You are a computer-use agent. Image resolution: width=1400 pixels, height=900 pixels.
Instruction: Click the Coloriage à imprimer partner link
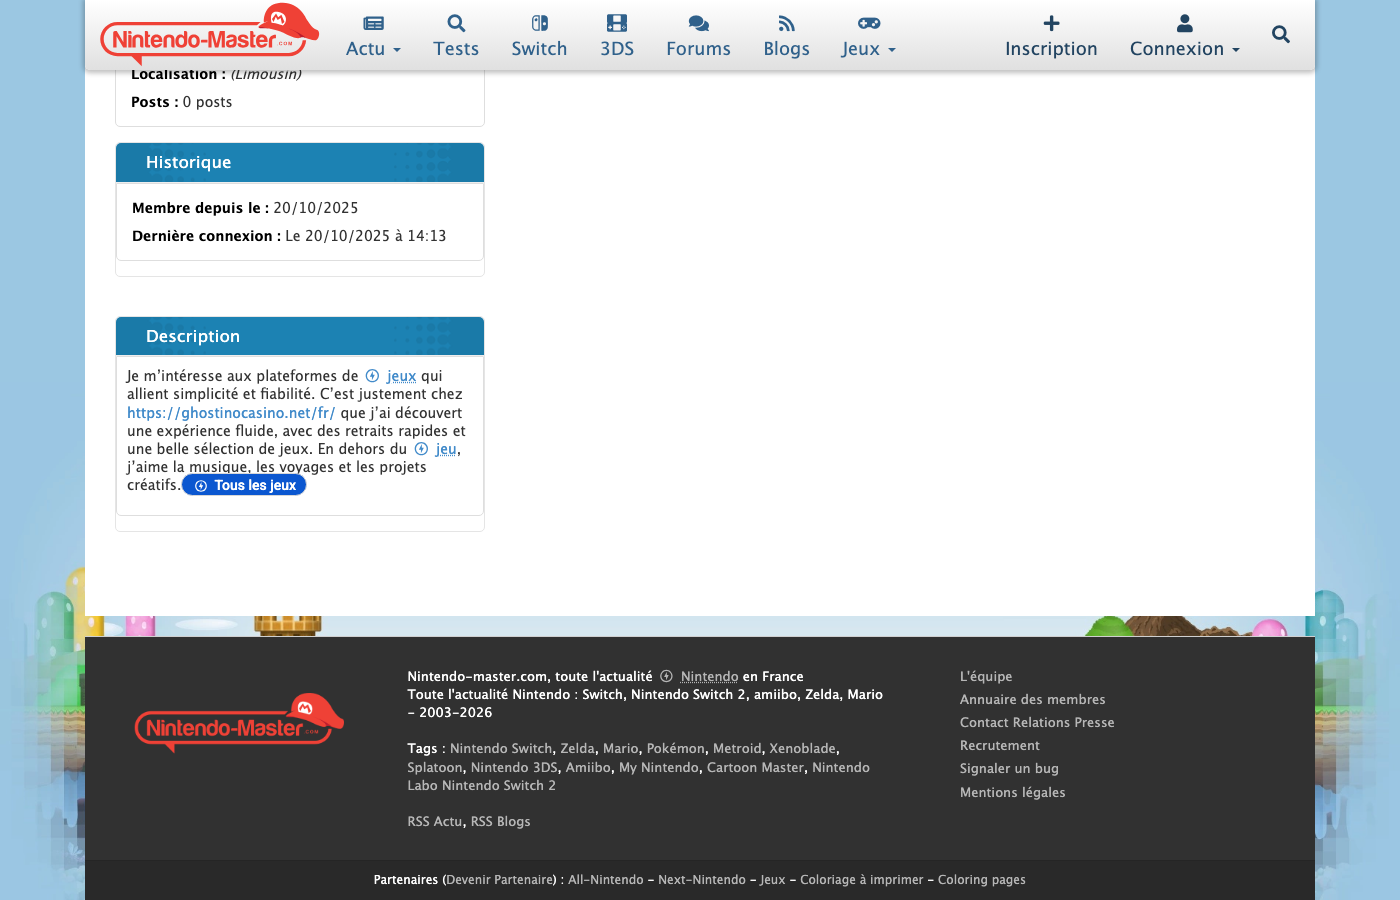click(x=862, y=880)
